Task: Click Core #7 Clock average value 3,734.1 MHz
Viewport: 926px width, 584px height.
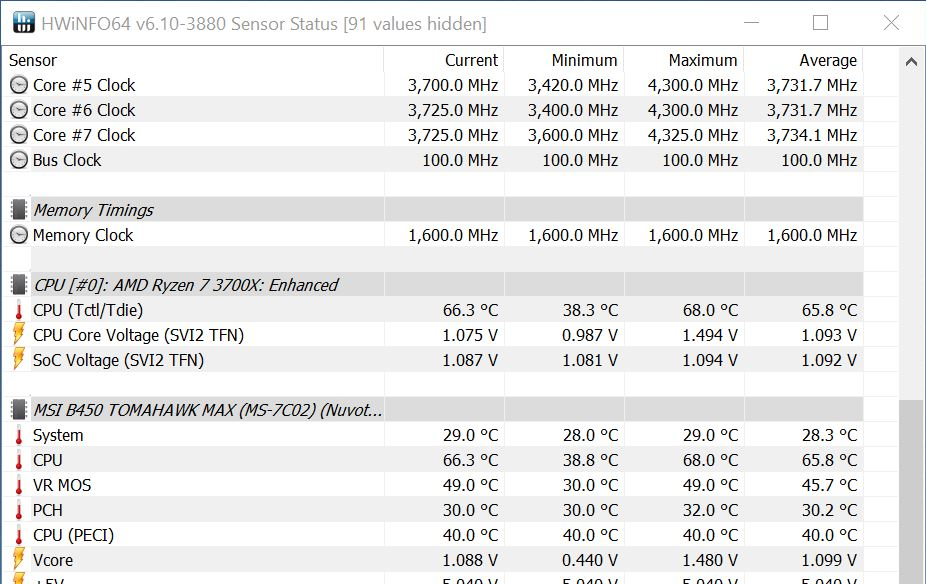Action: pos(812,135)
